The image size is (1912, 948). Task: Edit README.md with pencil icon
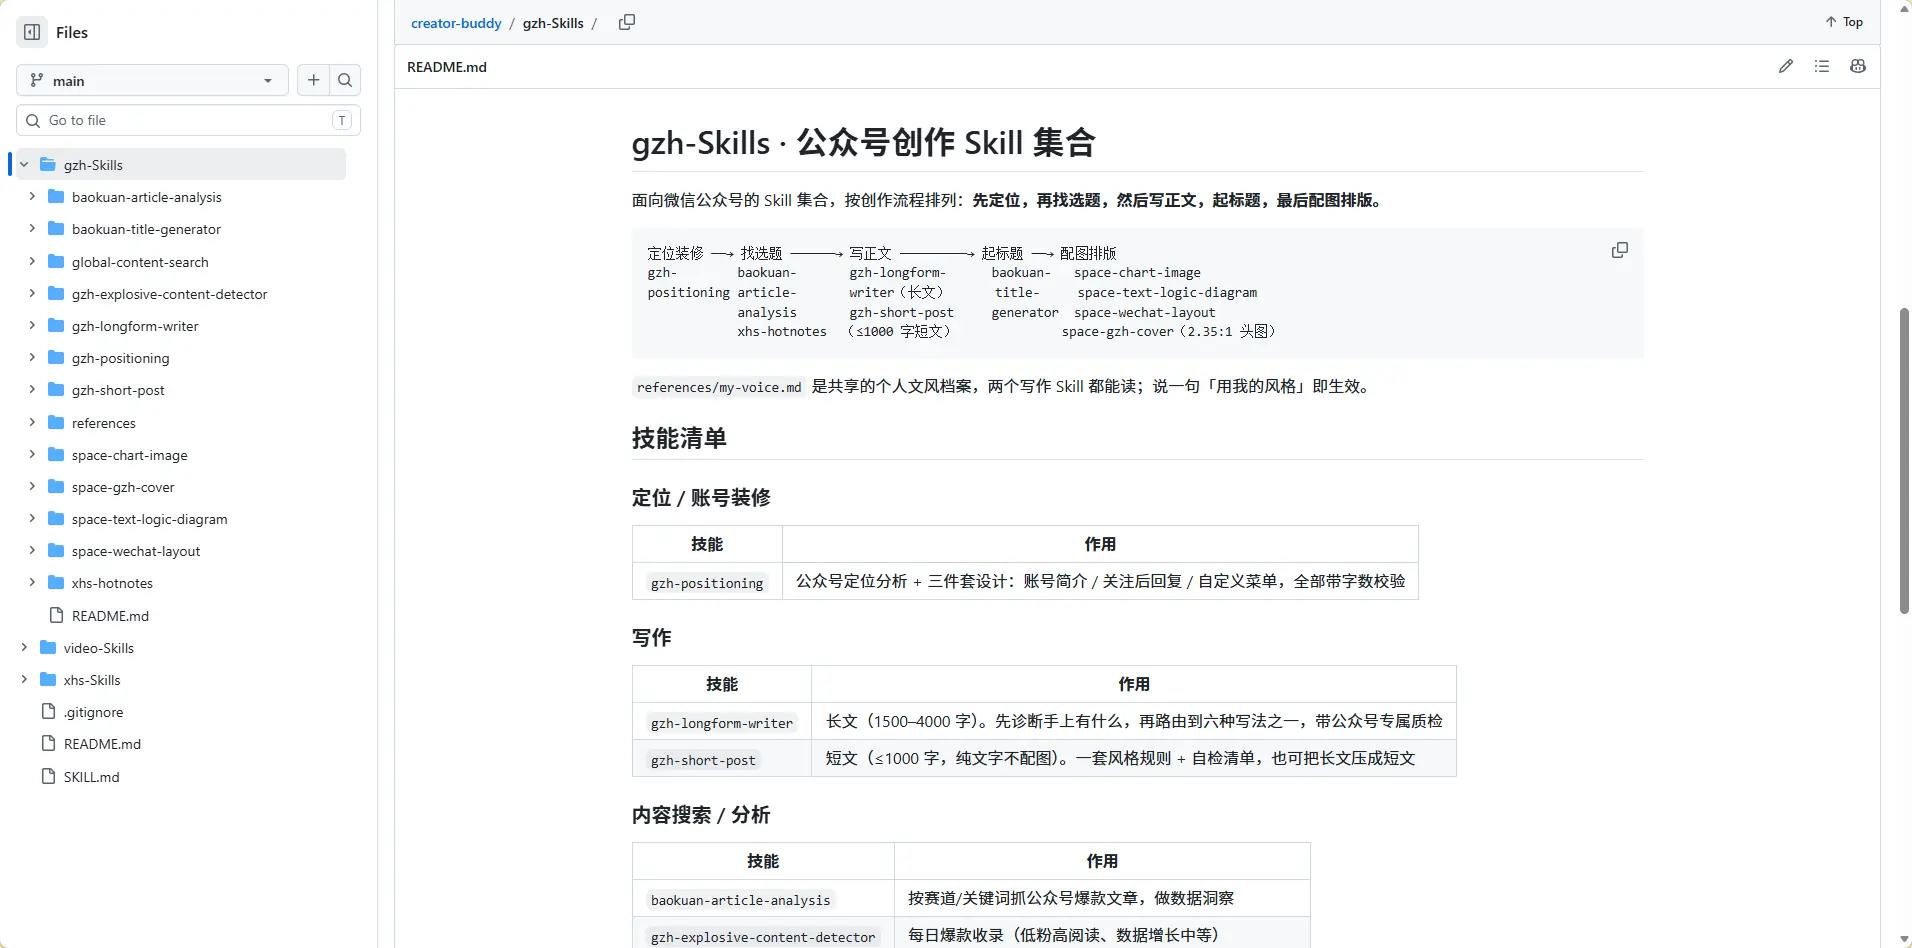[x=1786, y=66]
